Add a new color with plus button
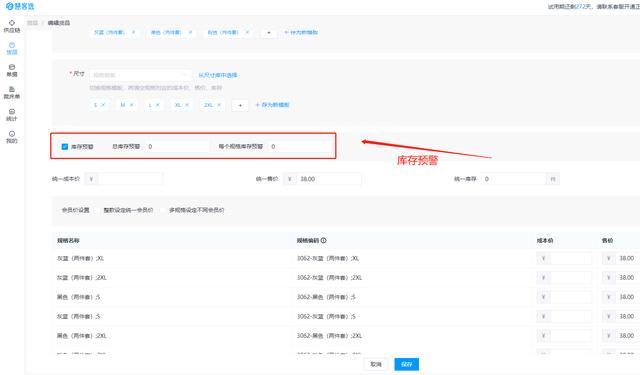The height and width of the screenshot is (375, 640). pyautogui.click(x=269, y=33)
